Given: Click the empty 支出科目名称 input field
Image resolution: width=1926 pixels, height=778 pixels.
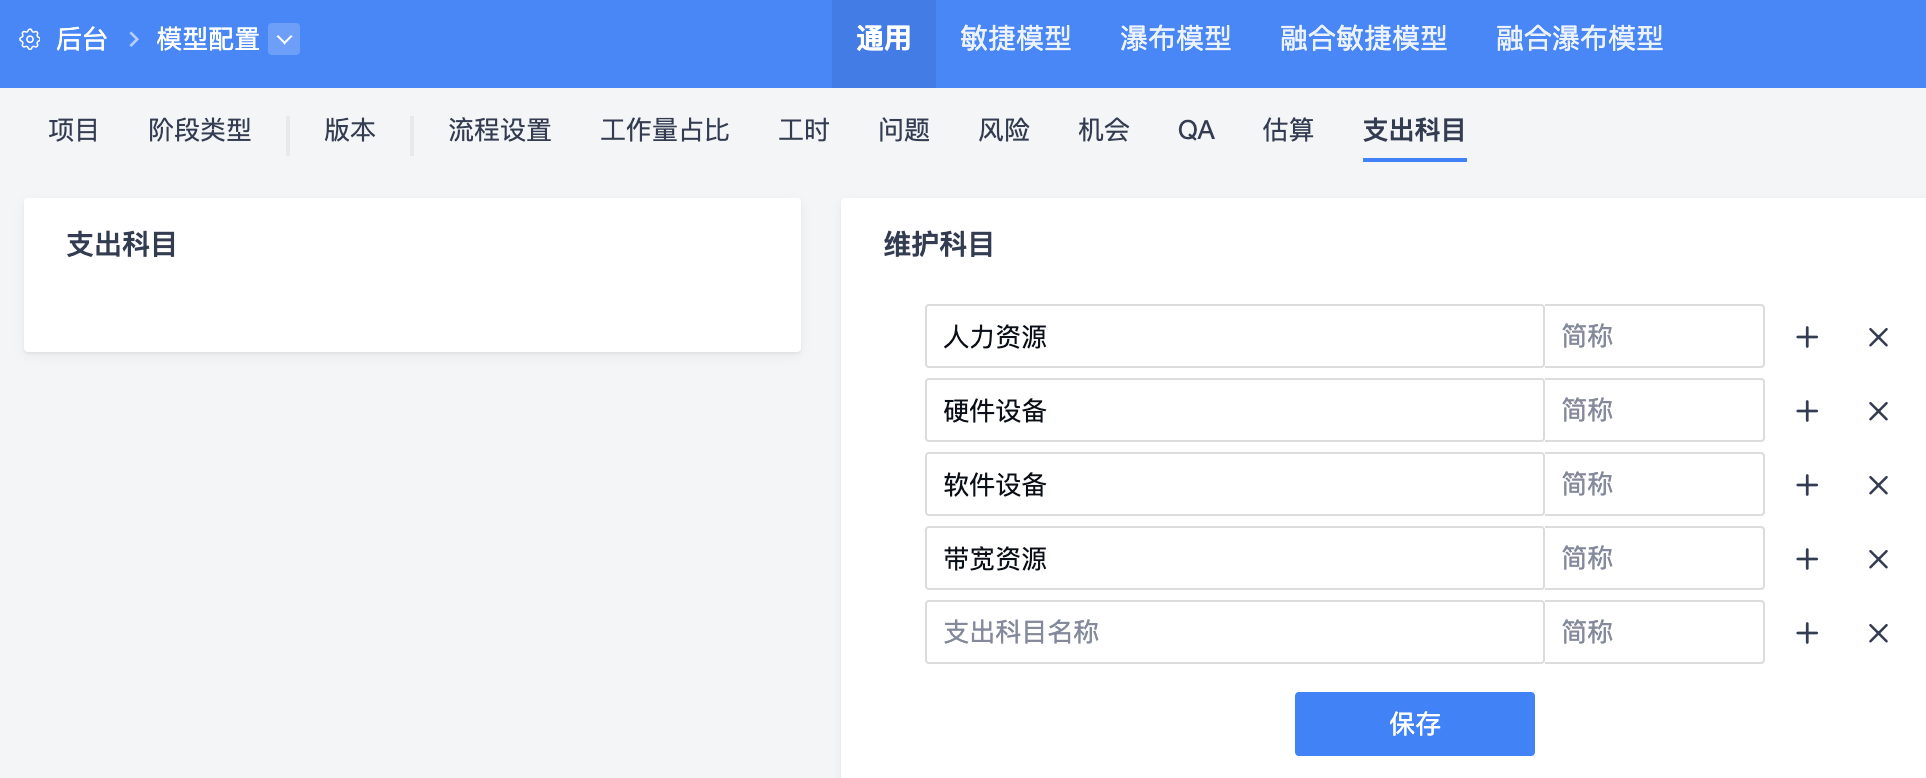Looking at the screenshot, I should coord(1234,632).
